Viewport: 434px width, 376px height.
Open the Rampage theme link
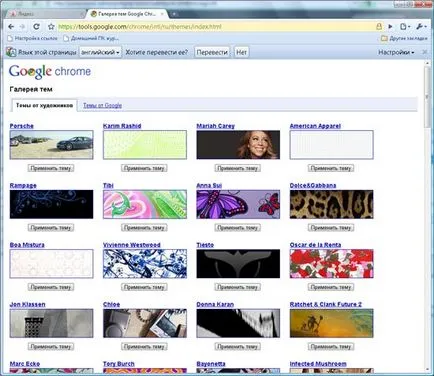tap(23, 185)
